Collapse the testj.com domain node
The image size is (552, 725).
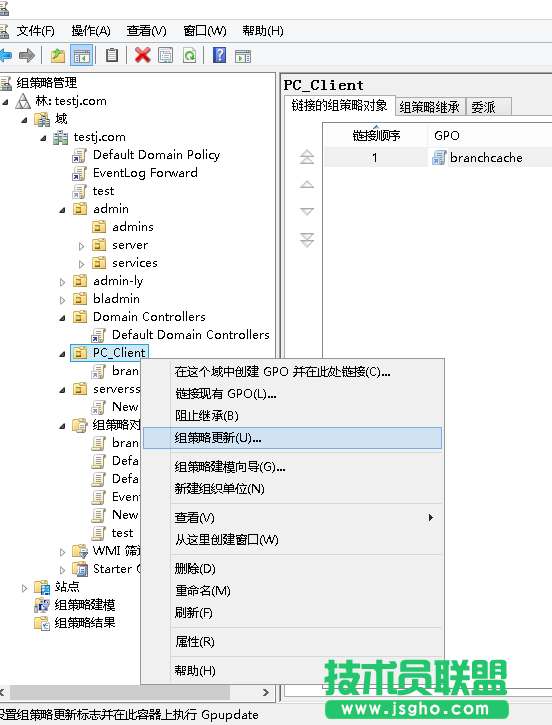click(43, 138)
